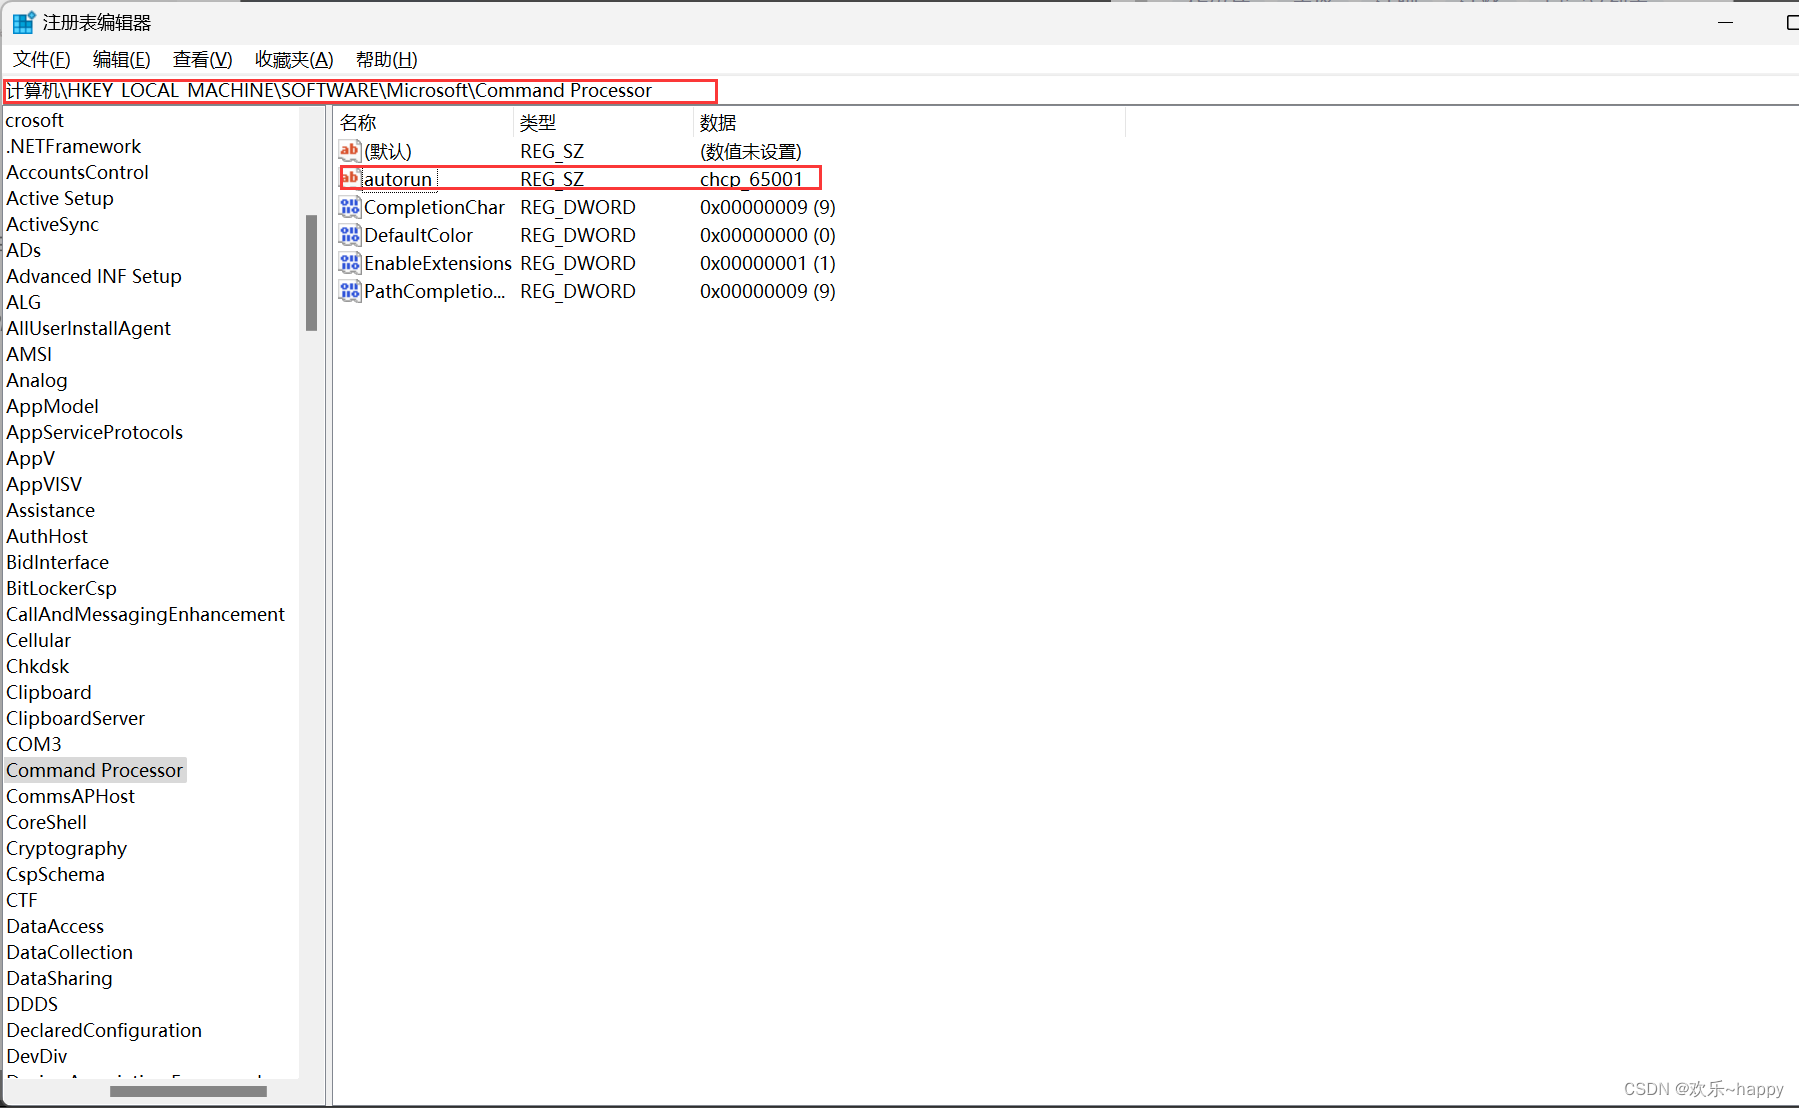Select the .NETFramework key in tree

pos(74,146)
